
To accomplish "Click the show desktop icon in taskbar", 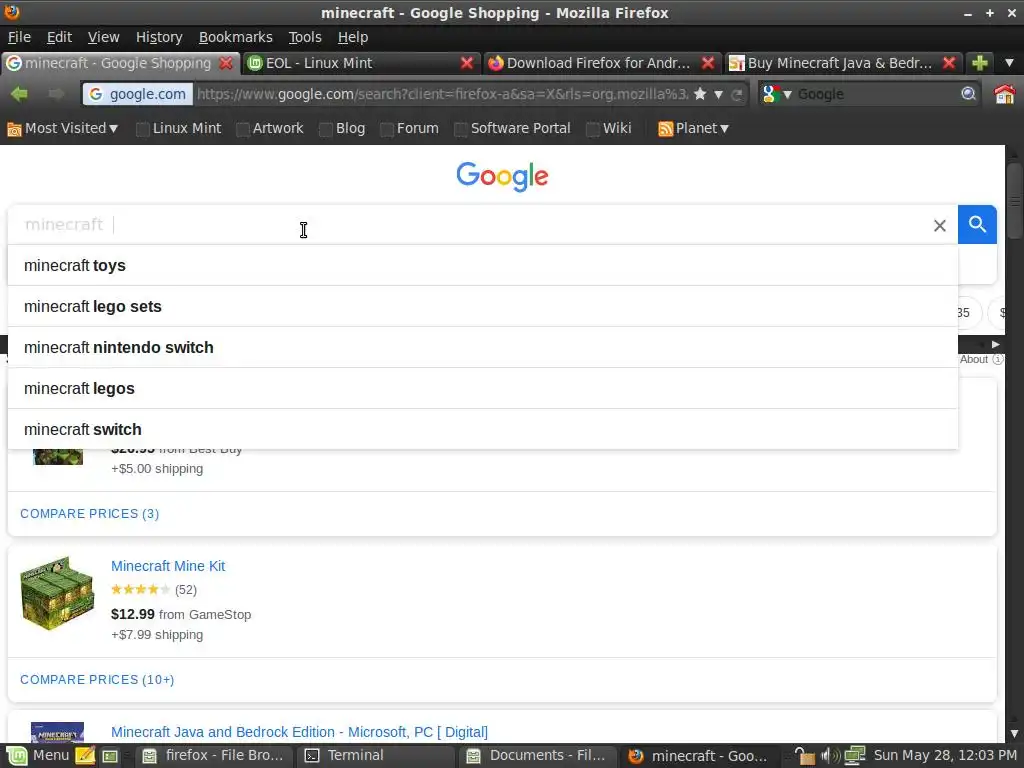I will coord(110,756).
